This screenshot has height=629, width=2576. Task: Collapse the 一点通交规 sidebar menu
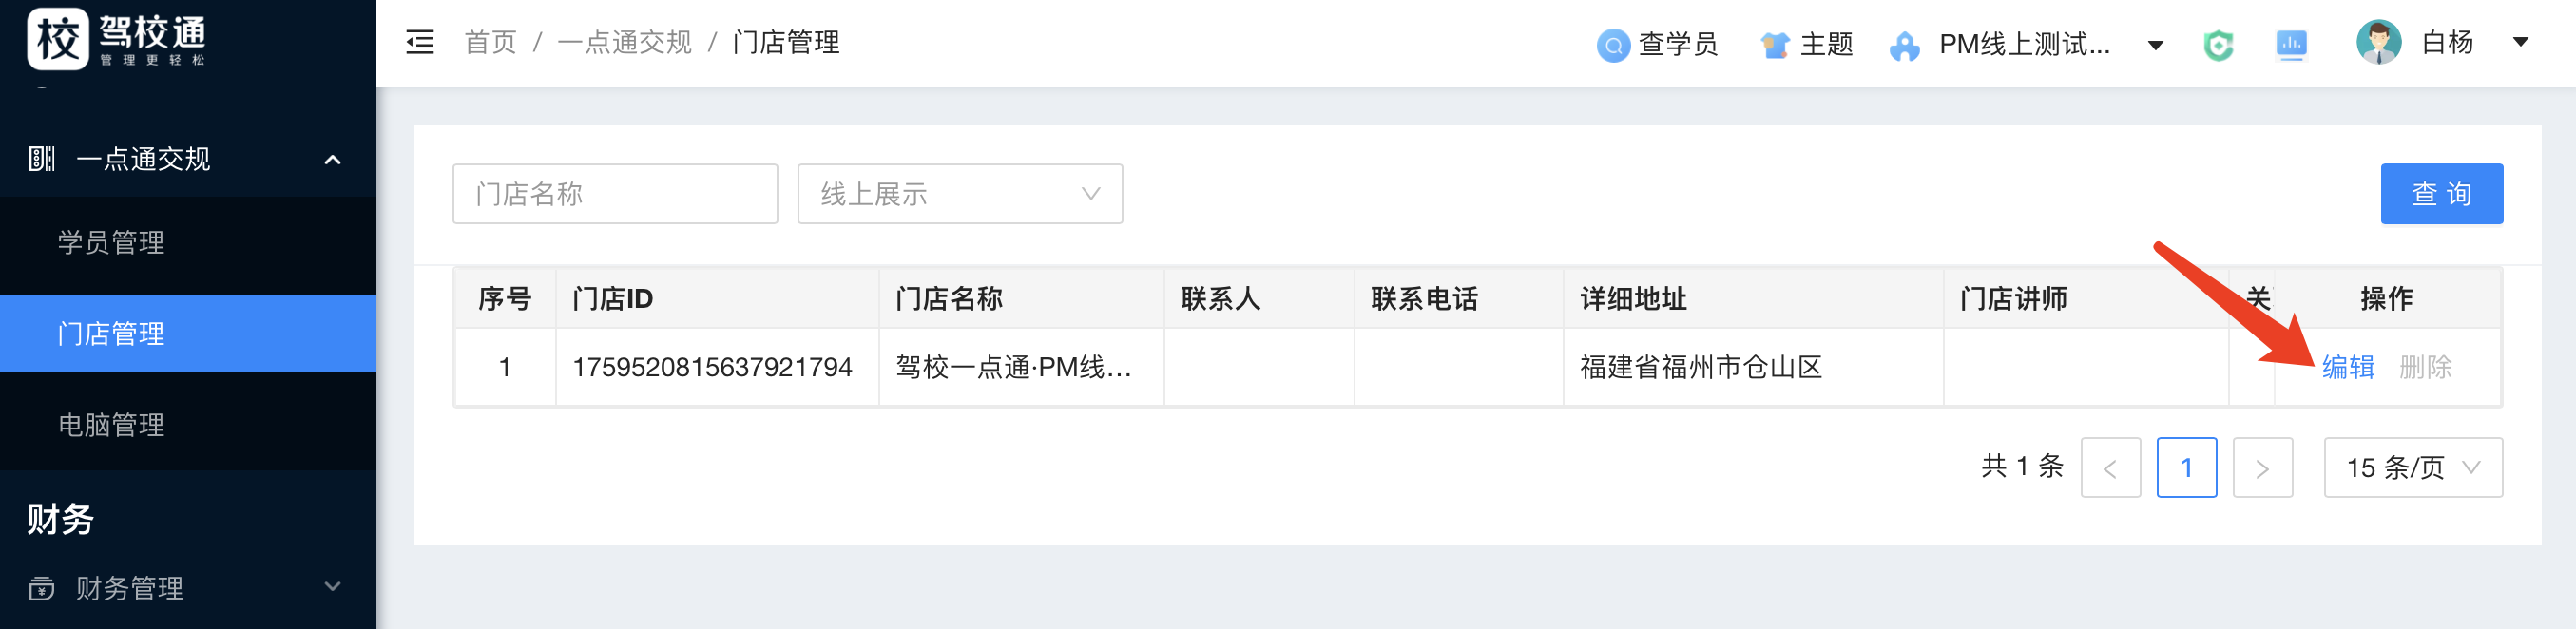point(333,160)
